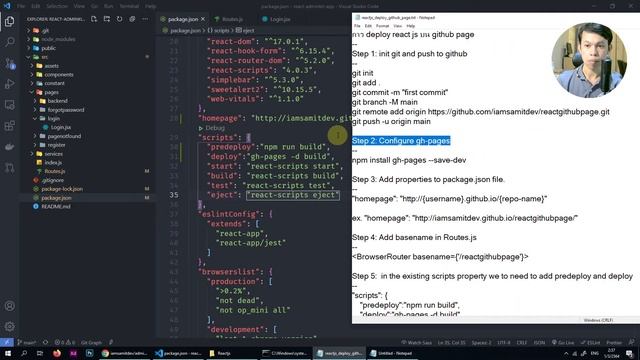Open the Extensions view
Screen dimensions: 640x360
coord(9,126)
